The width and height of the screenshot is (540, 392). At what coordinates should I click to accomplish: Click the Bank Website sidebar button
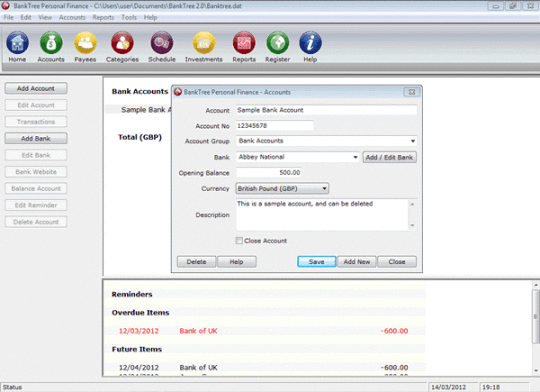[x=36, y=172]
